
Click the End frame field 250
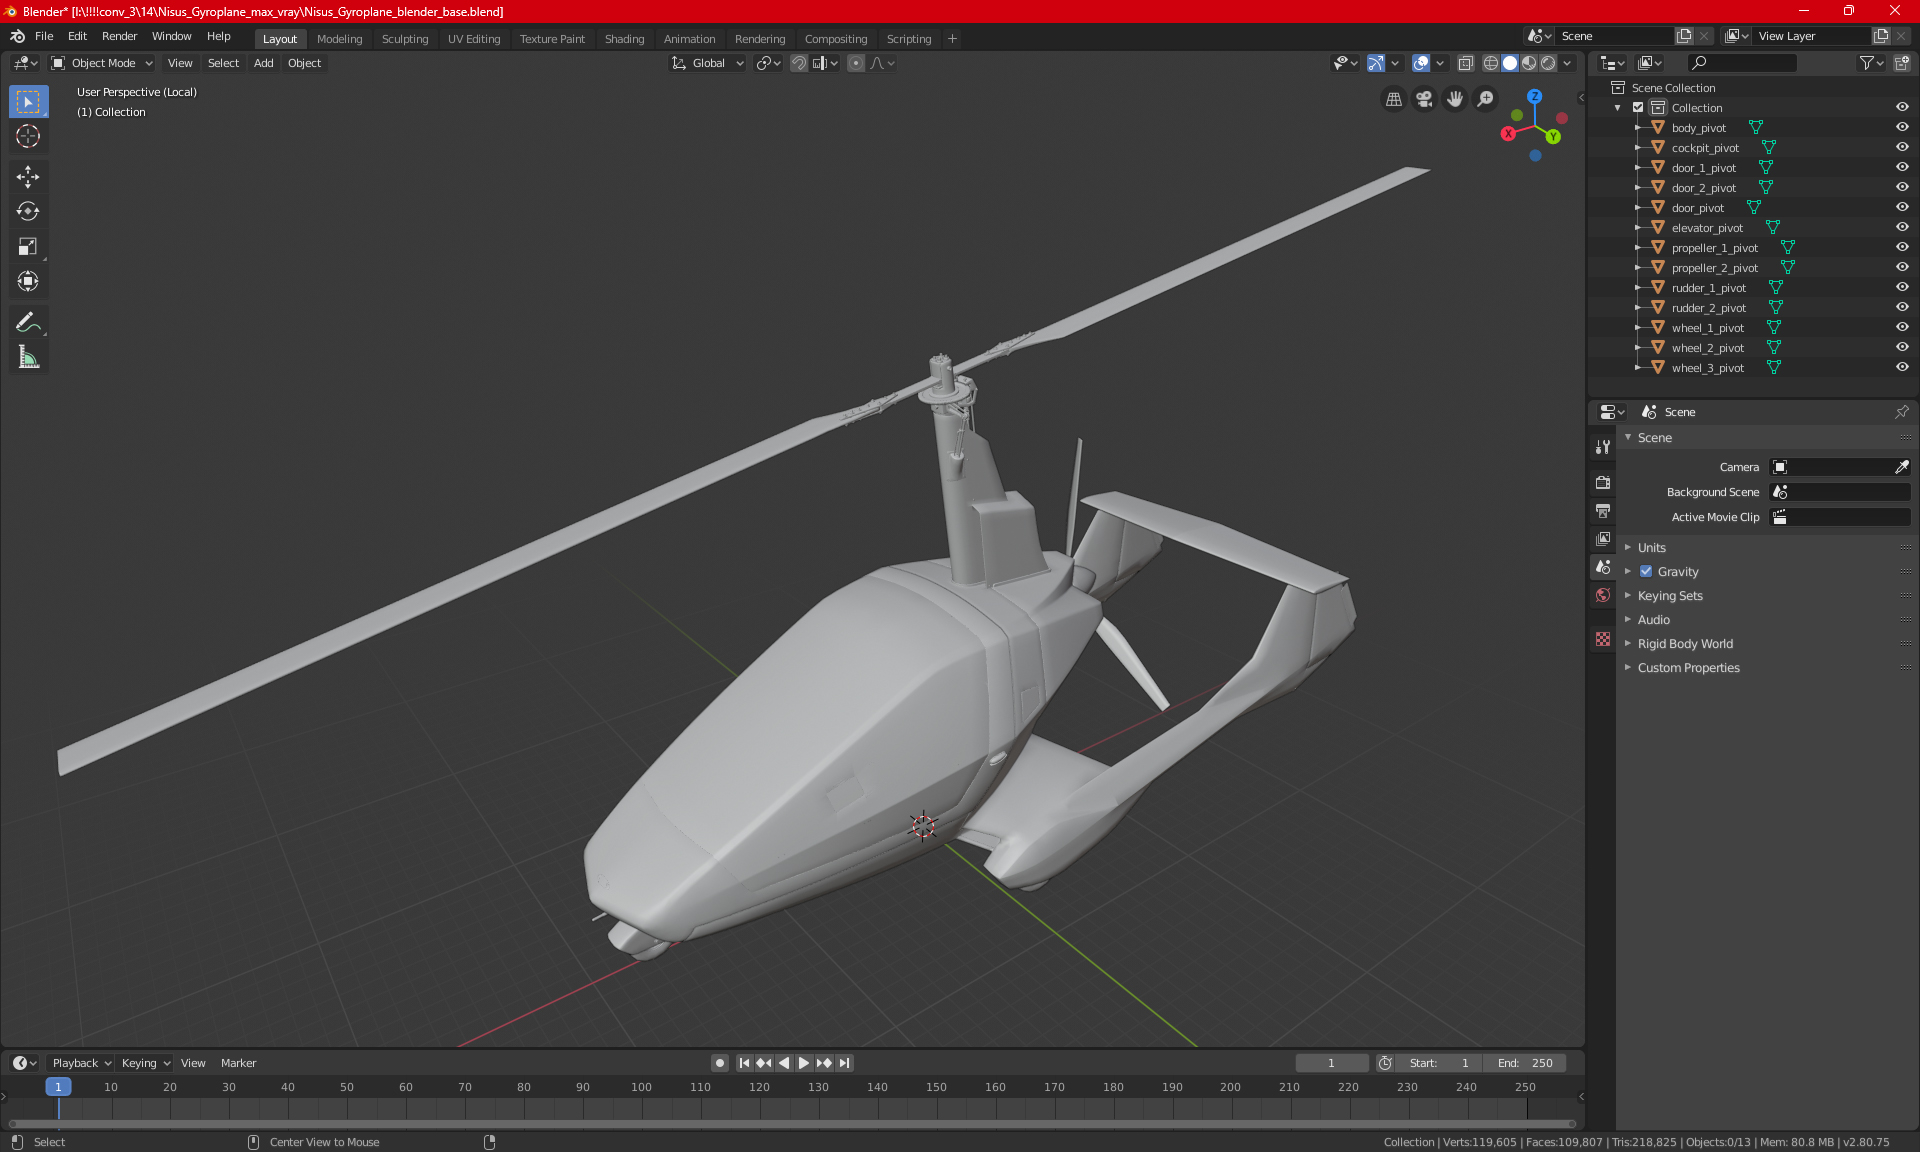pos(1525,1063)
